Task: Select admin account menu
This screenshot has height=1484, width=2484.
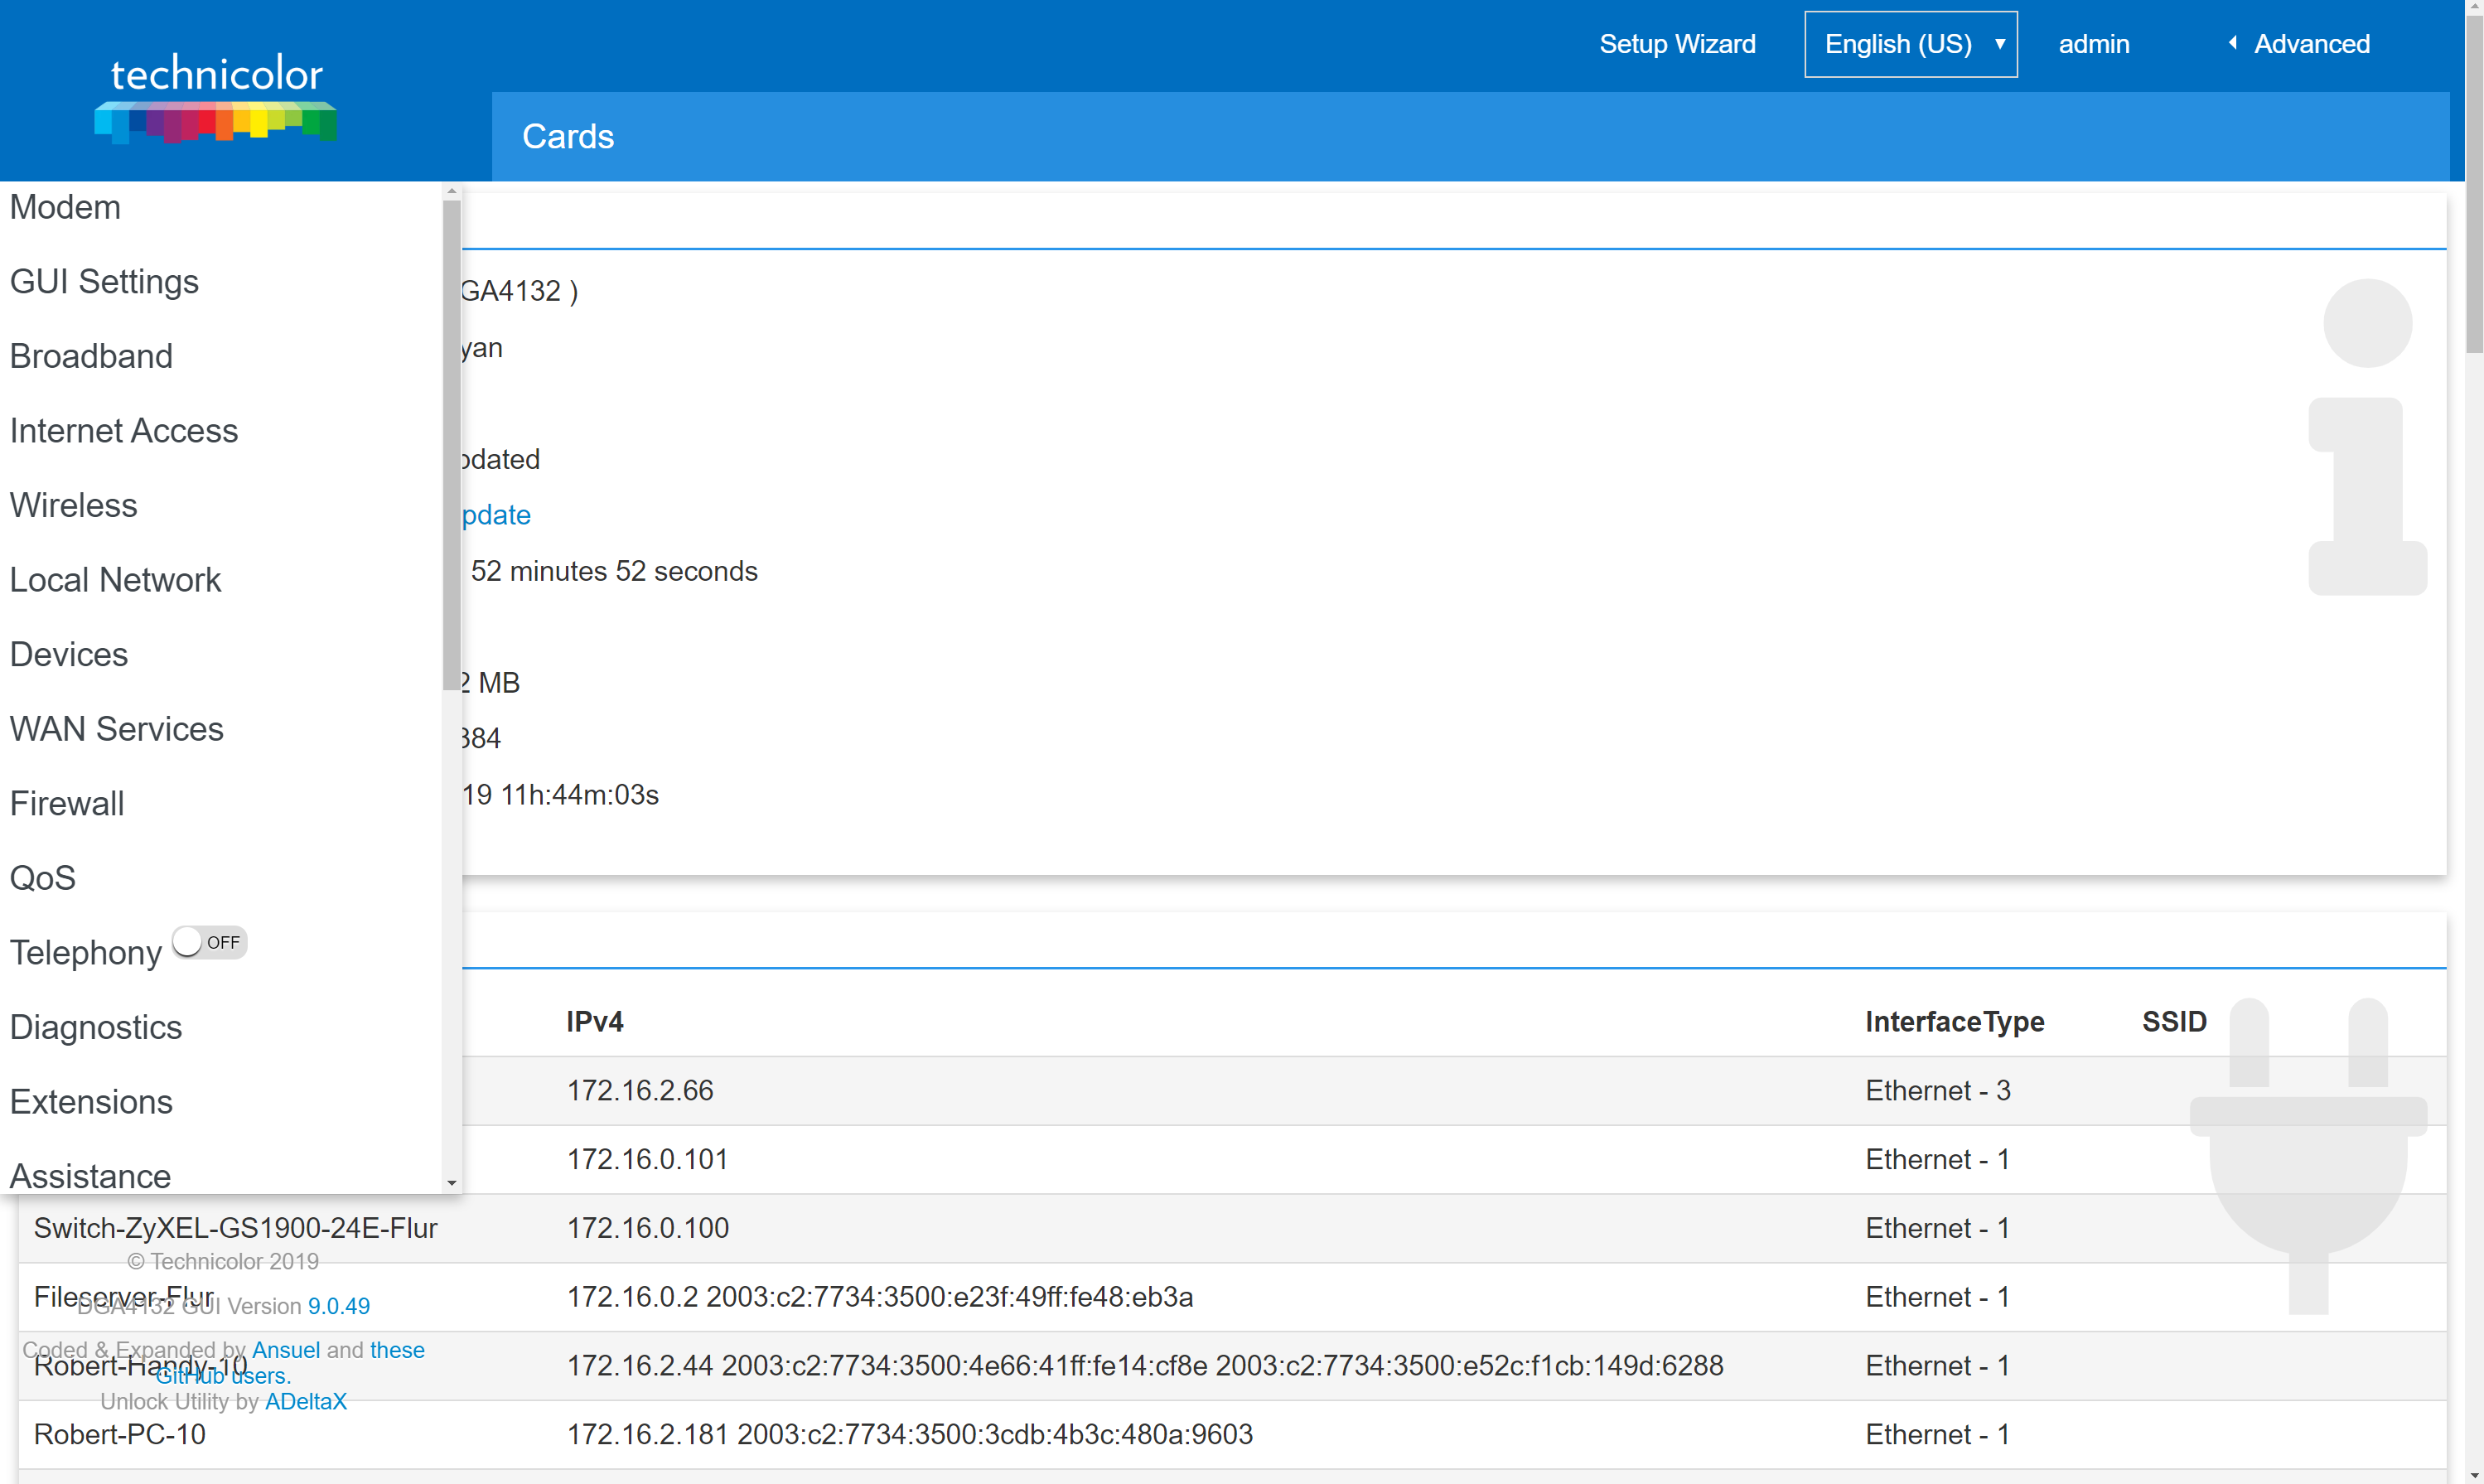Action: coord(2094,43)
